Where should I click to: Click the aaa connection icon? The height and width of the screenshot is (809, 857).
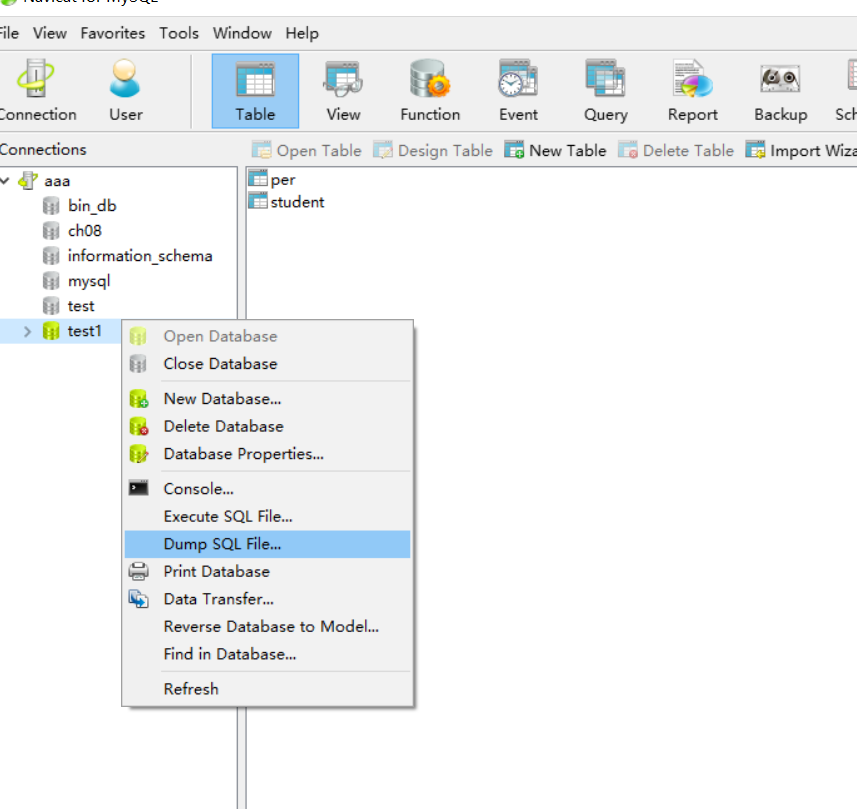click(x=28, y=180)
